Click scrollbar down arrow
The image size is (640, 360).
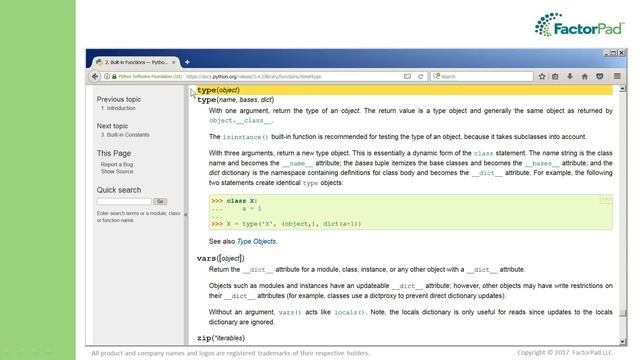[x=622, y=342]
